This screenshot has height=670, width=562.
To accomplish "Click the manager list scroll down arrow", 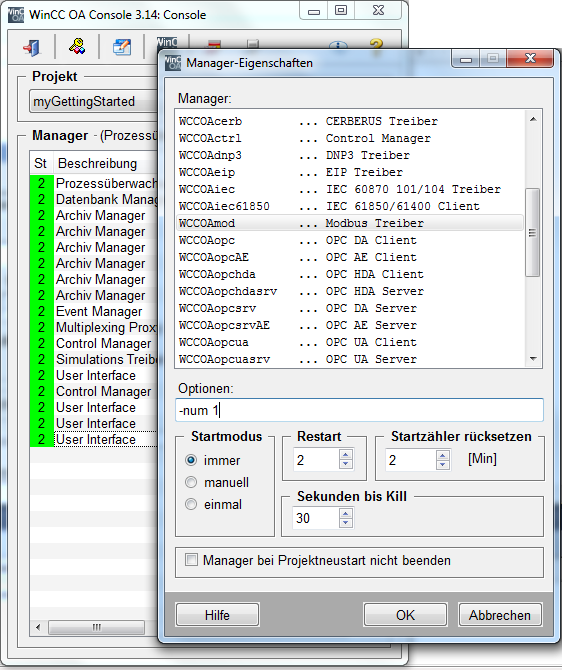I will (x=533, y=359).
